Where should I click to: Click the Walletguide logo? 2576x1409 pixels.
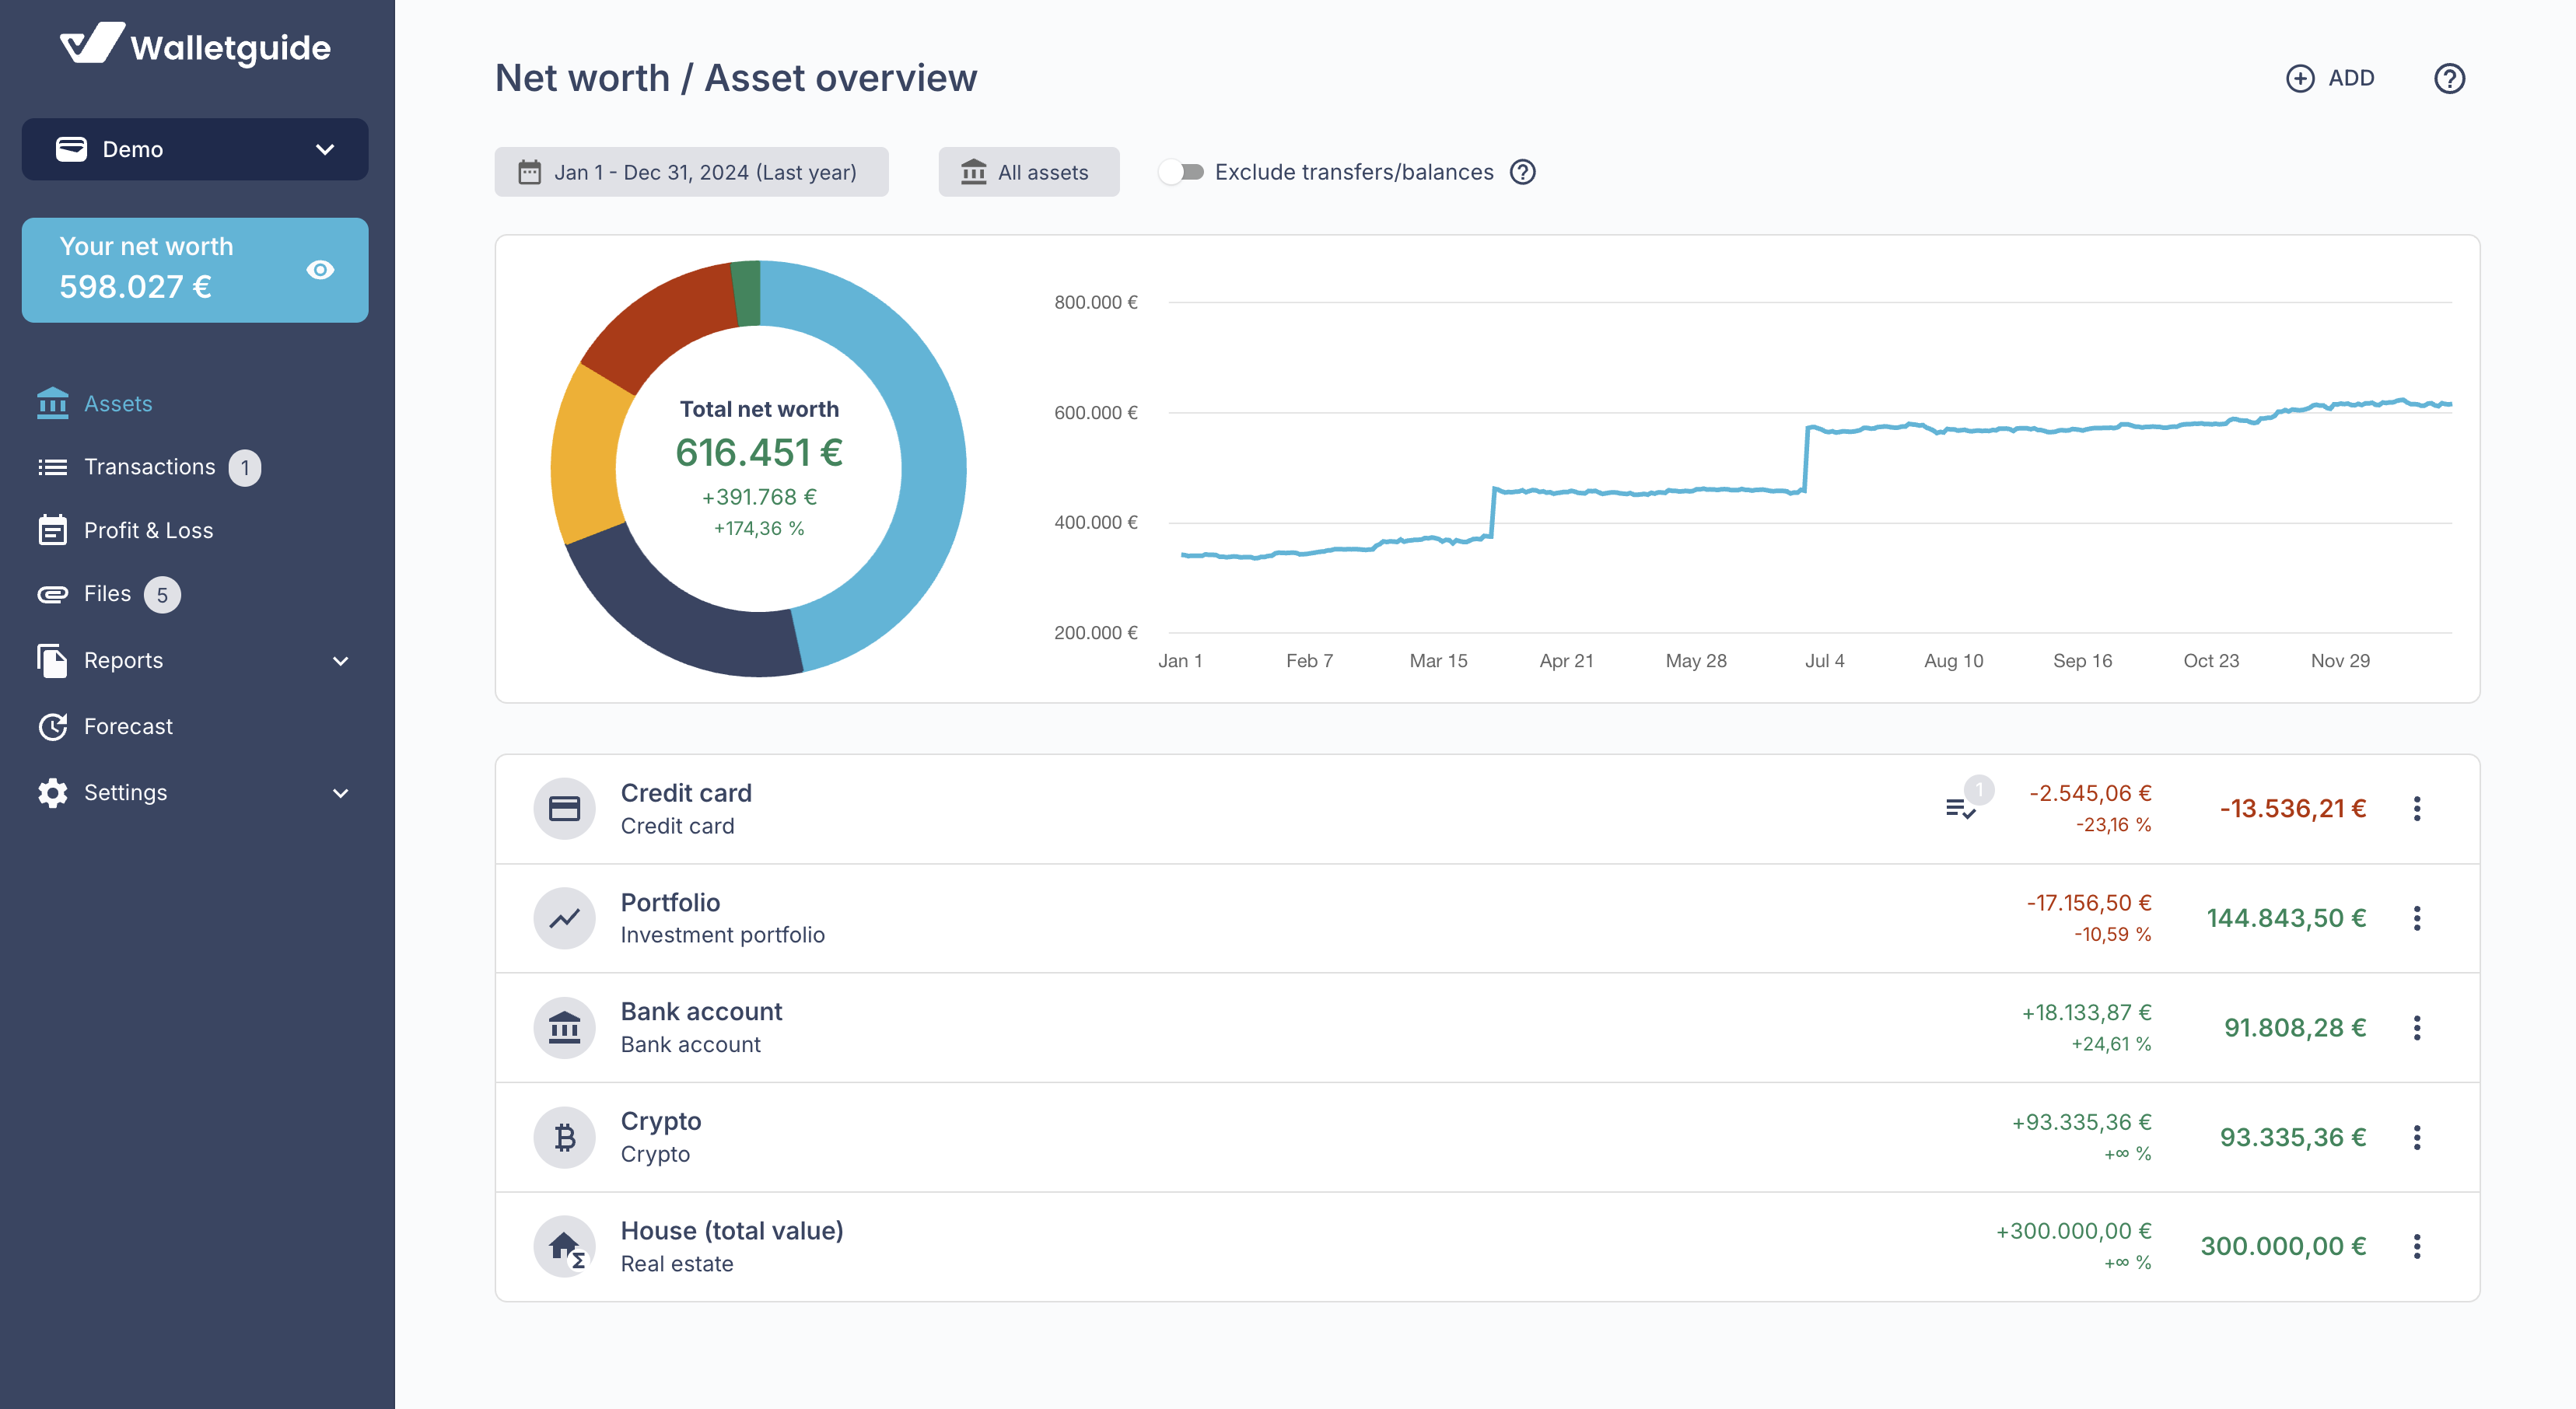[x=195, y=46]
